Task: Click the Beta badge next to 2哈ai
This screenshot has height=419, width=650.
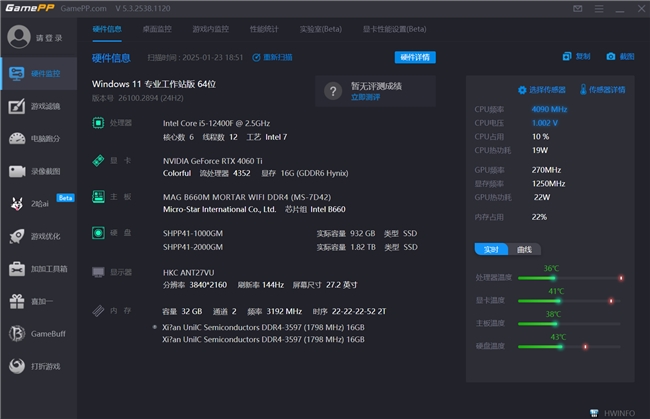Action: point(65,198)
